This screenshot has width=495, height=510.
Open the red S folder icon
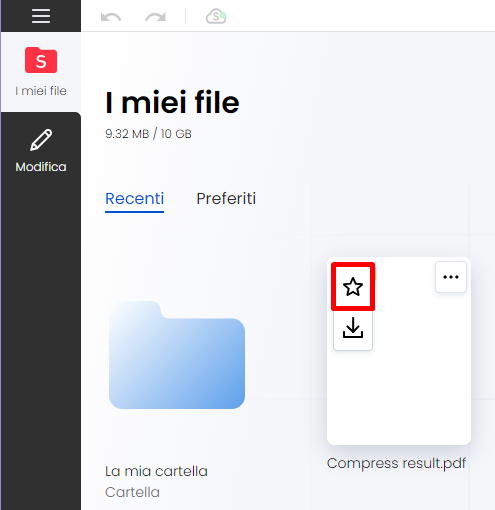point(41,60)
